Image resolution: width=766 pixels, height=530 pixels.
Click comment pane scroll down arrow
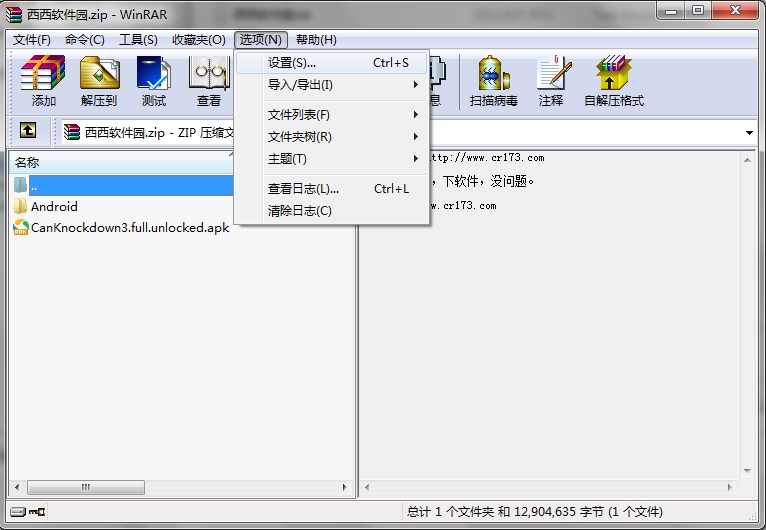click(x=747, y=471)
